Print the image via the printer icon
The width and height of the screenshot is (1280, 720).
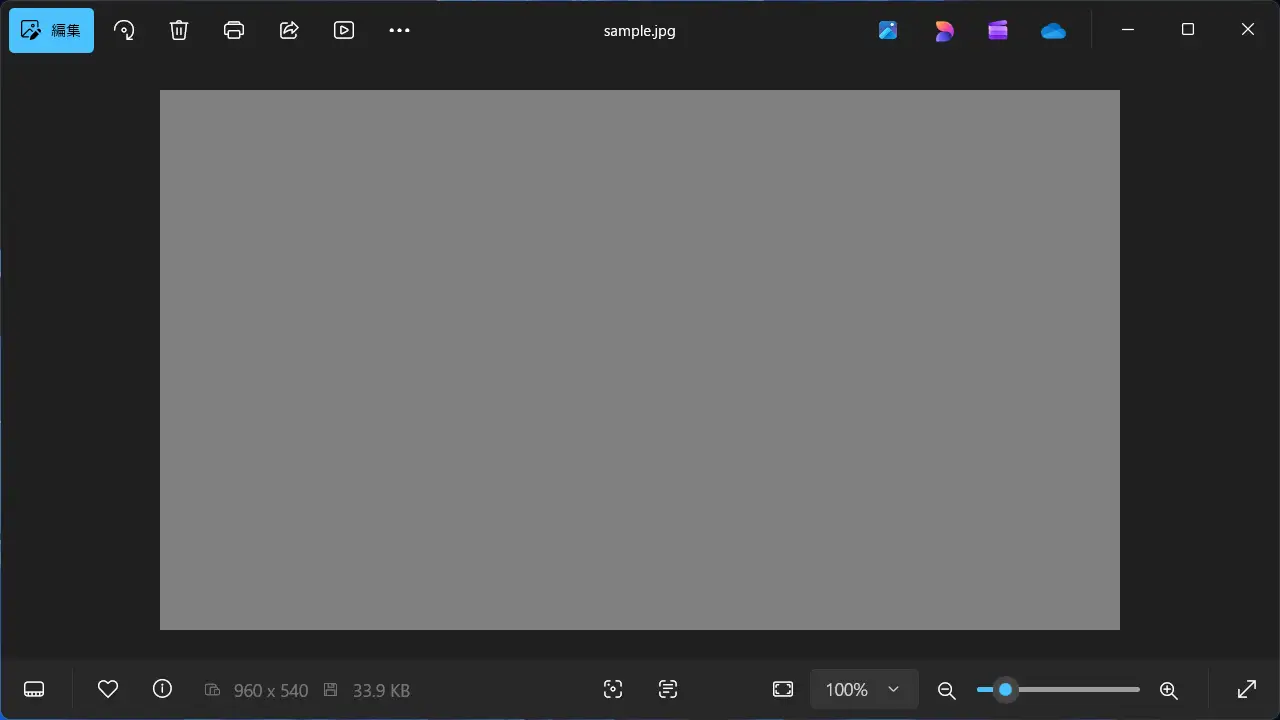[234, 30]
